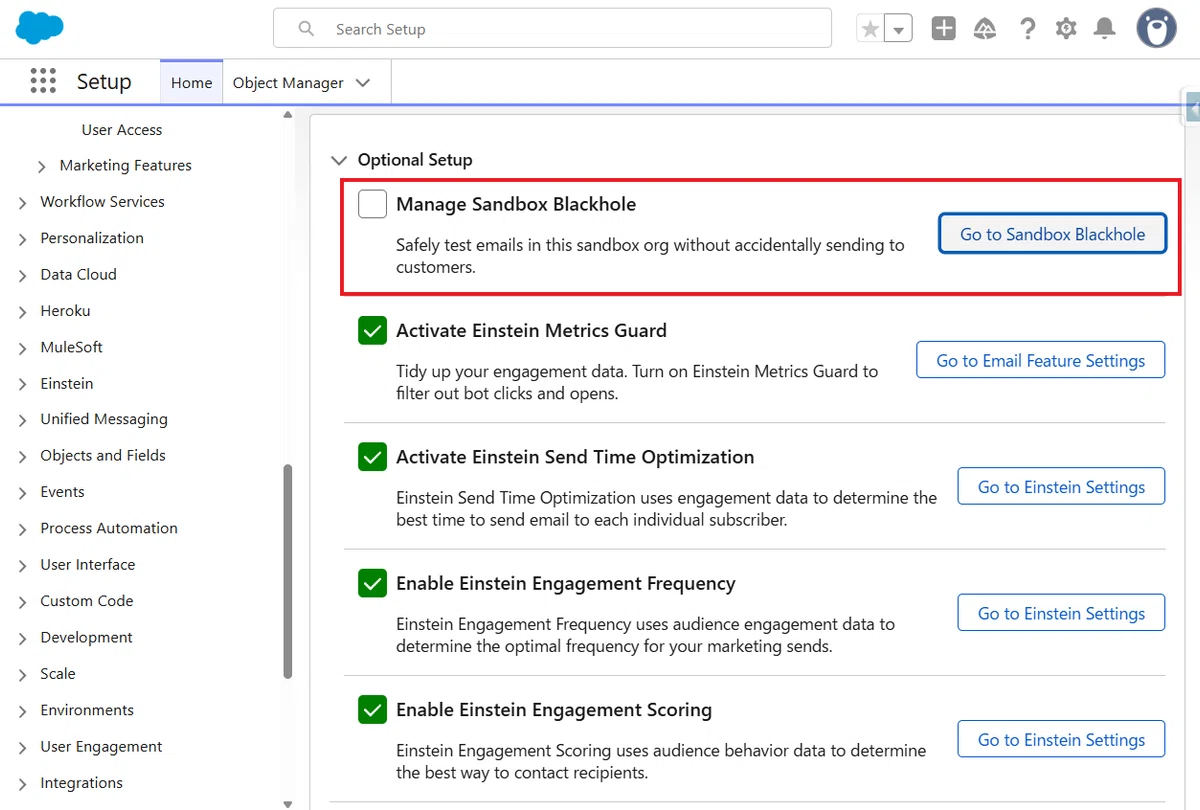Open the favorites list dropdown arrow
Screen dimensions: 1200x810
click(899, 29)
